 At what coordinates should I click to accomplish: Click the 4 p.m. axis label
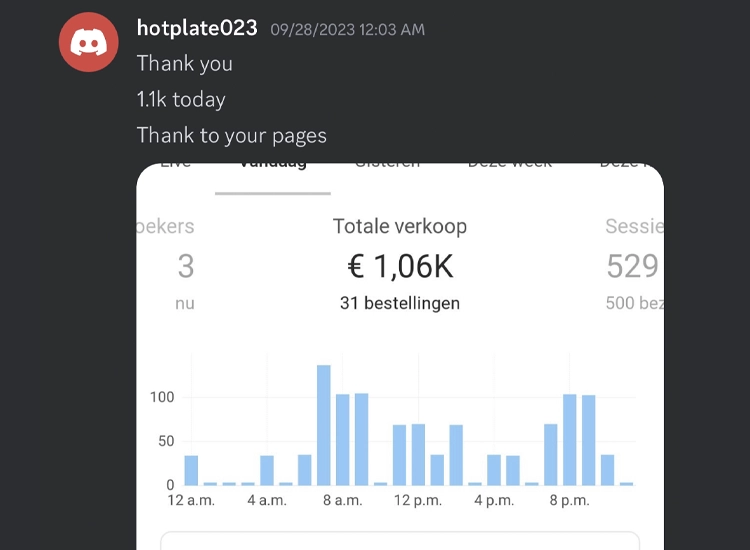click(x=493, y=500)
